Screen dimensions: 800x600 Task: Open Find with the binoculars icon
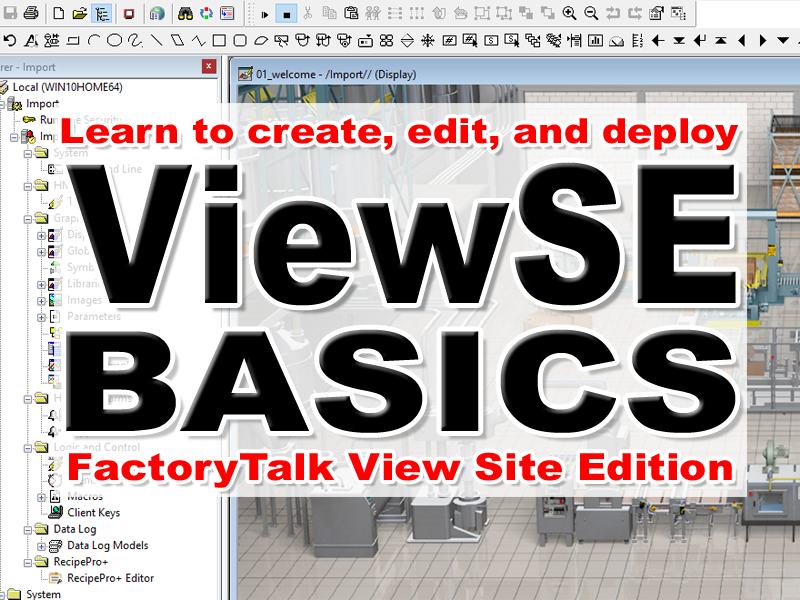pyautogui.click(x=185, y=13)
